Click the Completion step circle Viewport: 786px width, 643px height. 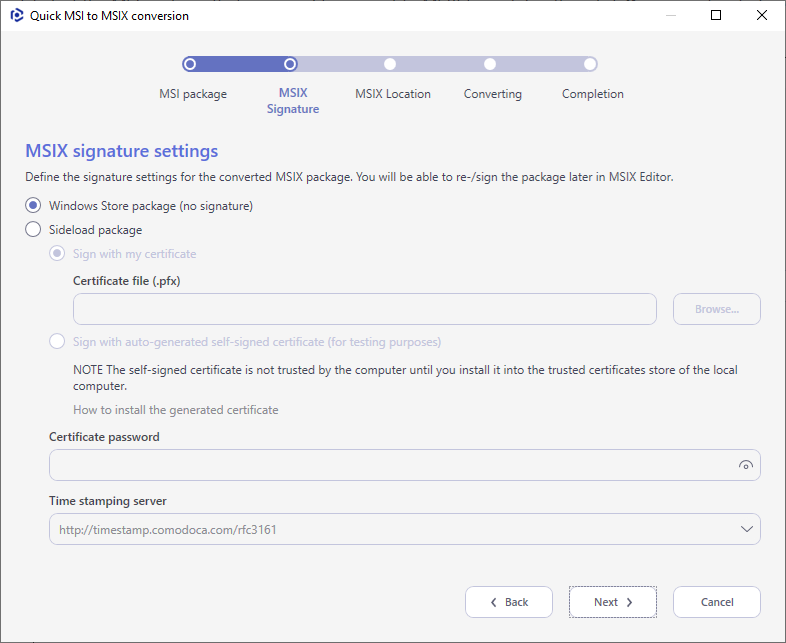pos(590,64)
